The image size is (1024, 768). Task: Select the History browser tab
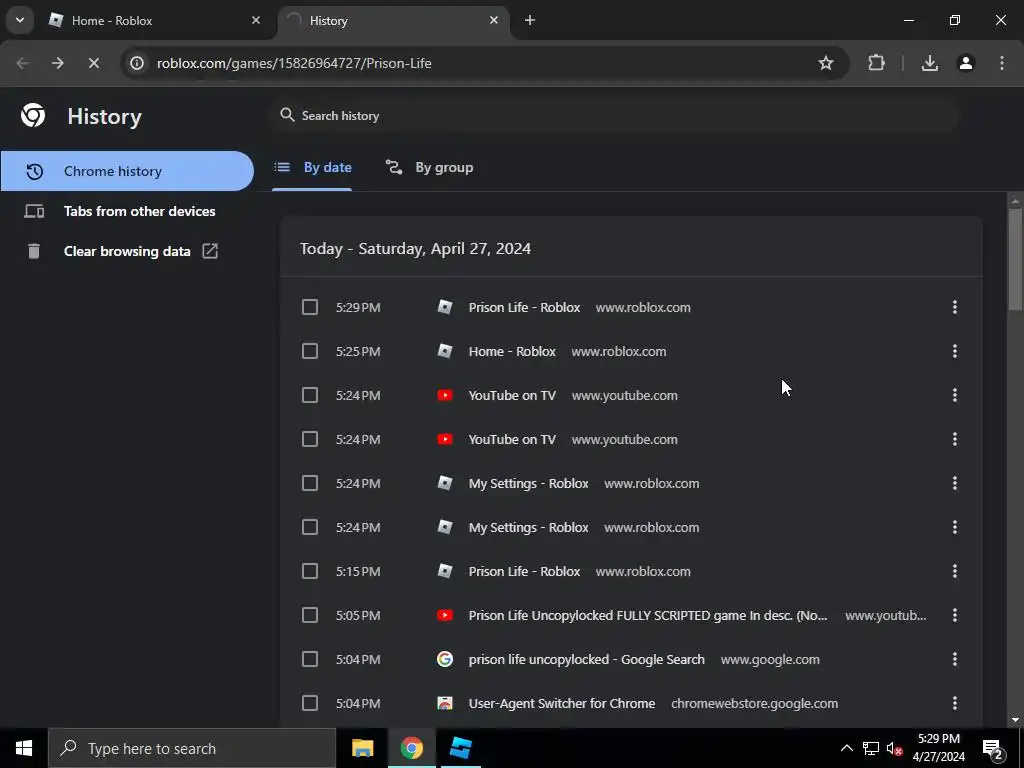tap(394, 20)
